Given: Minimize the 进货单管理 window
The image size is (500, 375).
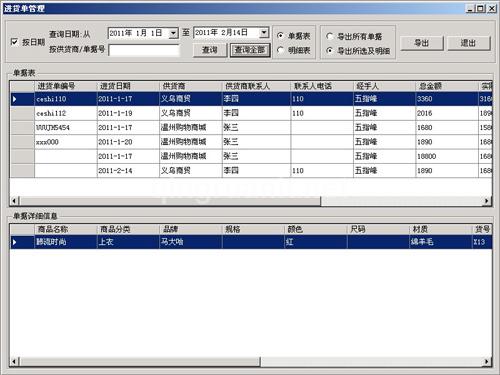Looking at the screenshot, I should pos(470,8).
